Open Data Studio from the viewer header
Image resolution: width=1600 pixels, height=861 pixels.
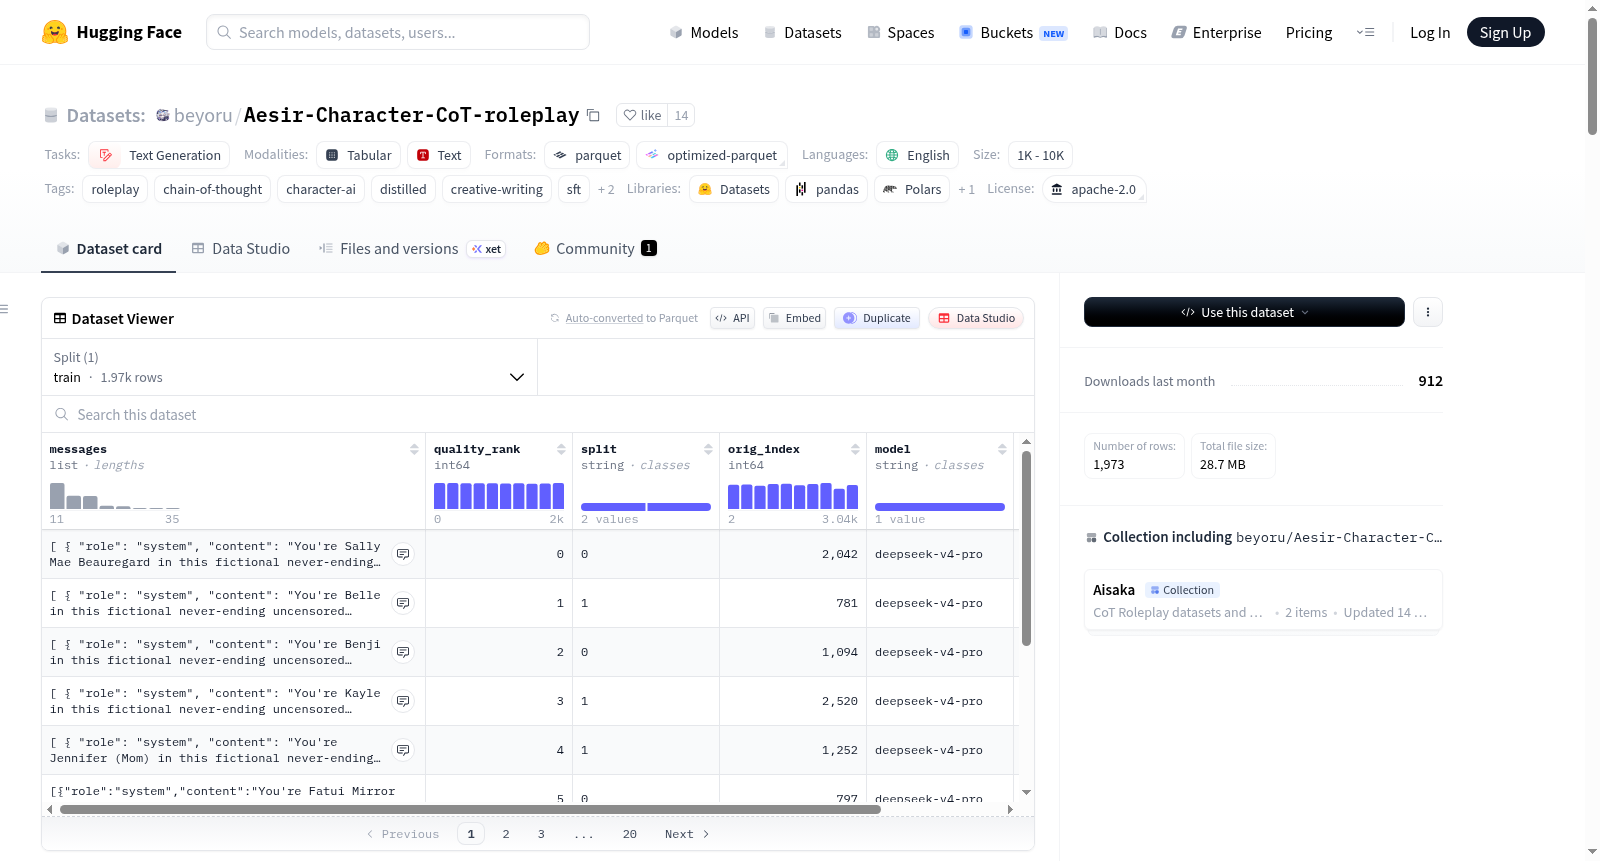(976, 318)
